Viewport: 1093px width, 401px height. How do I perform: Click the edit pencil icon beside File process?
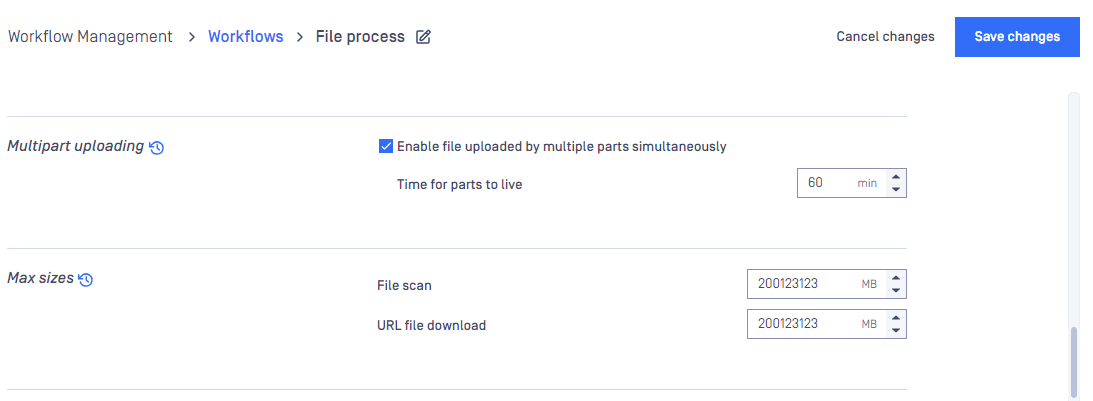click(423, 37)
